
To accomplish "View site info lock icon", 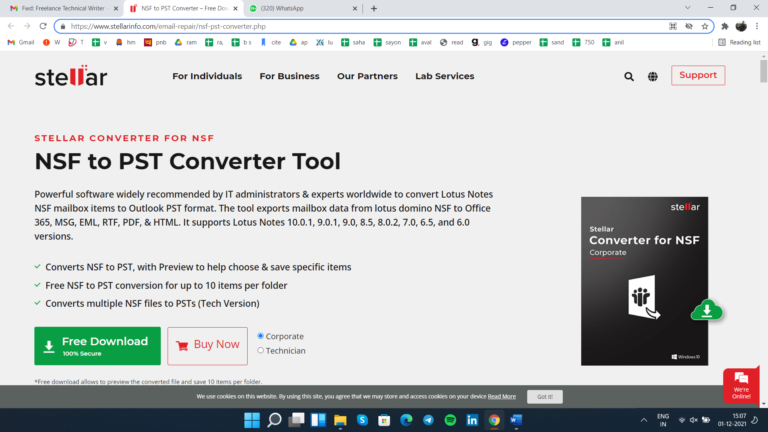I will pos(63,26).
